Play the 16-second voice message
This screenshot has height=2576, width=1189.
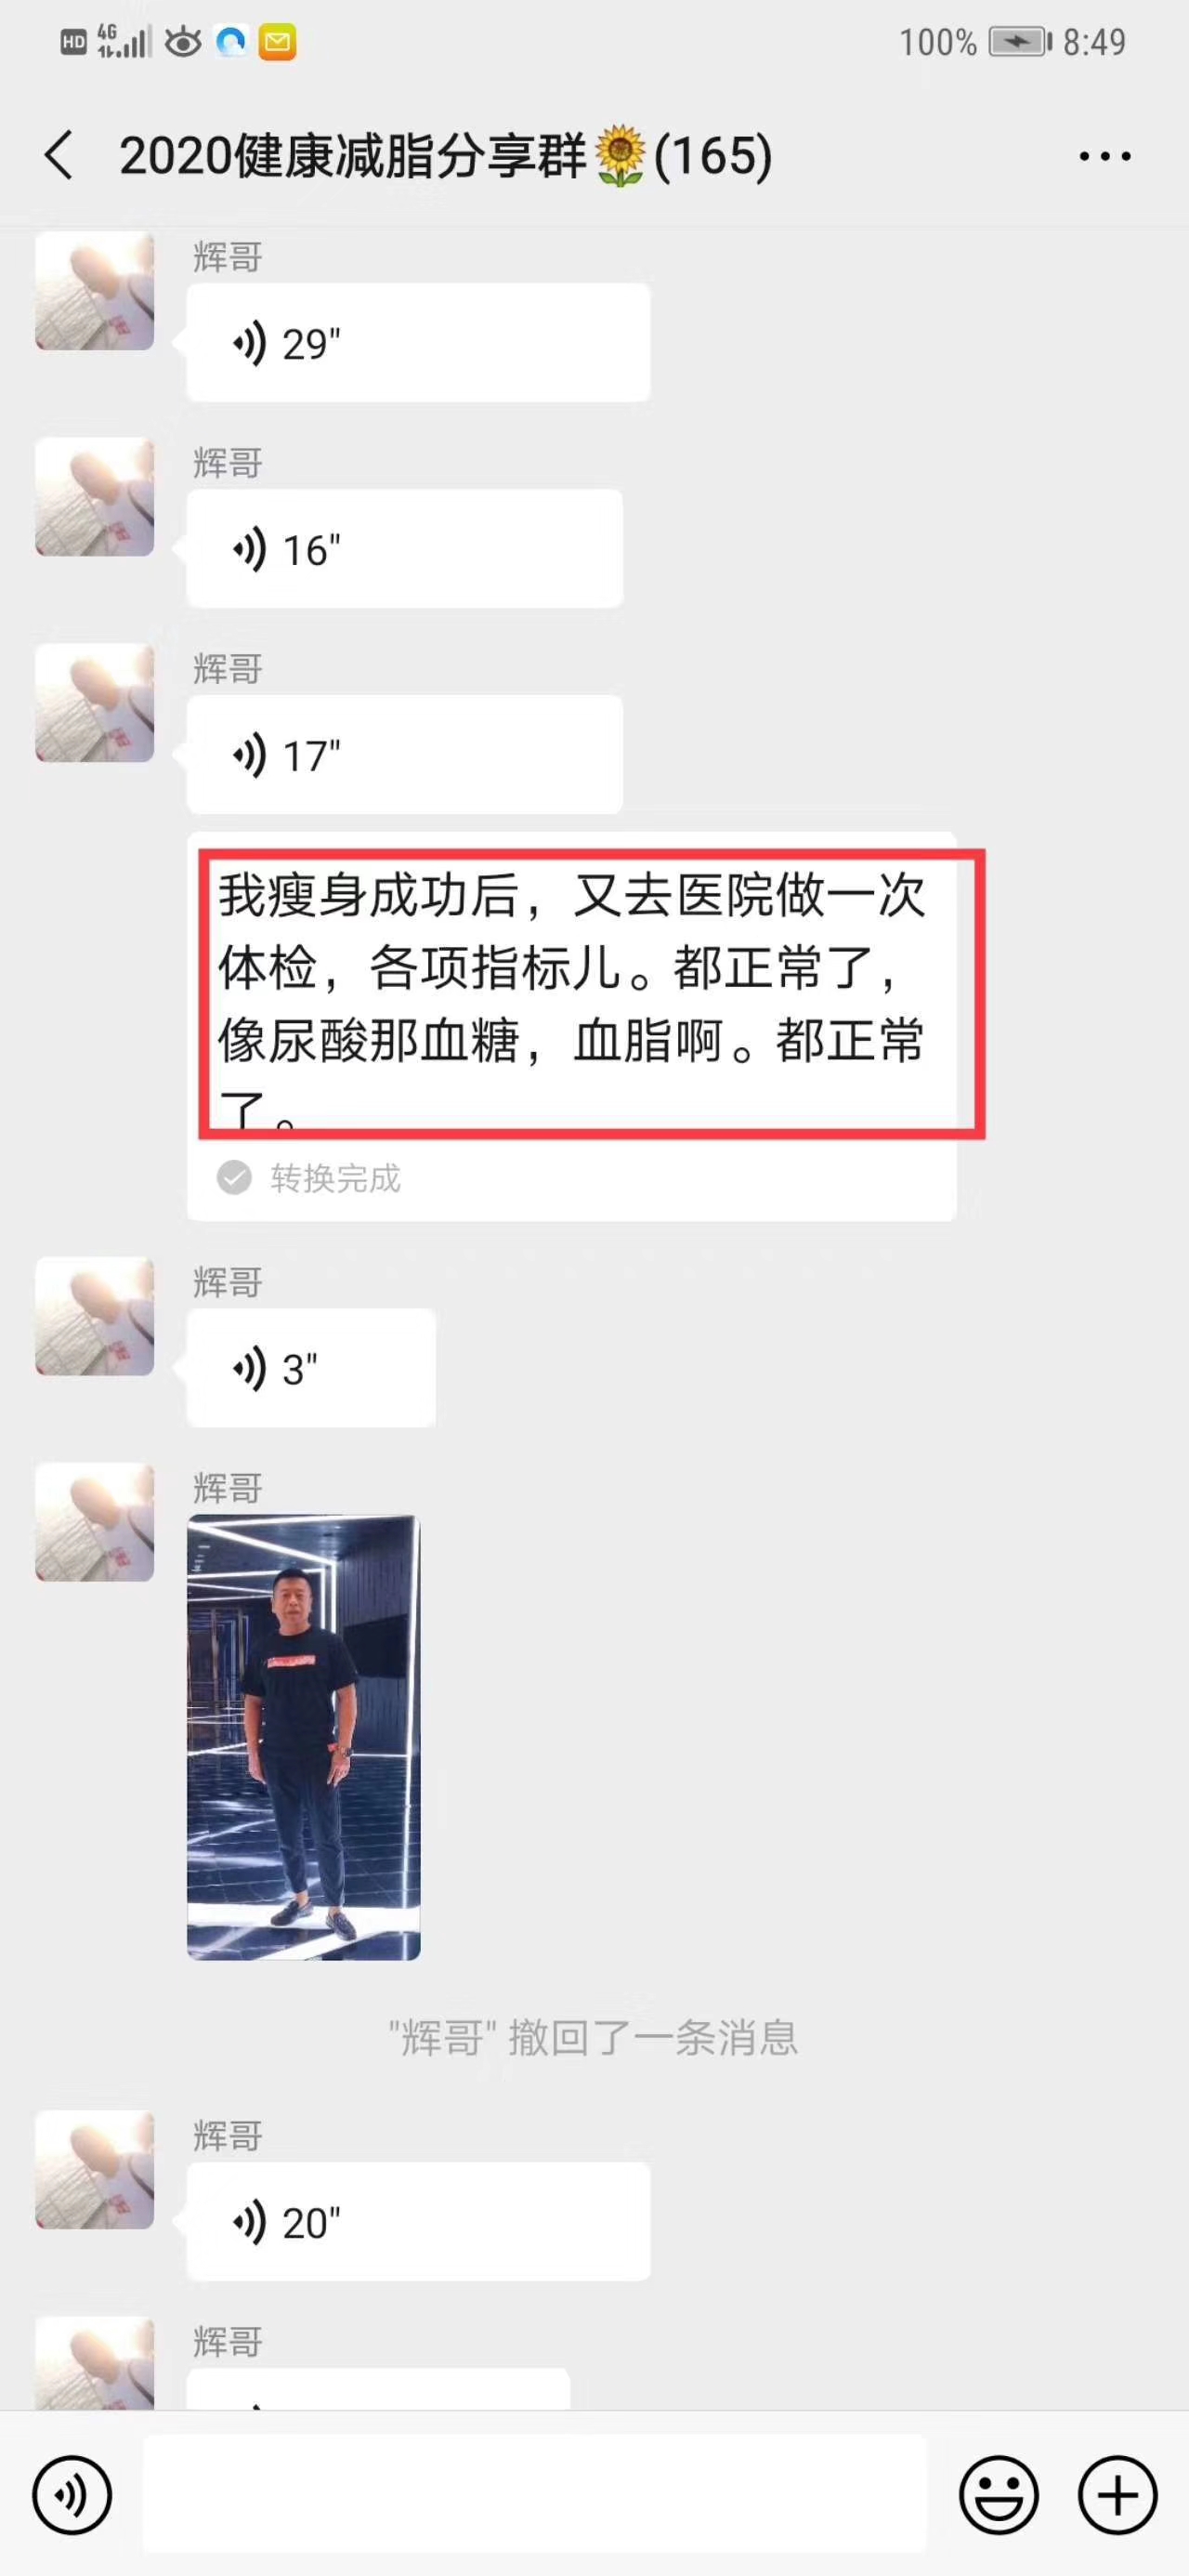[404, 549]
